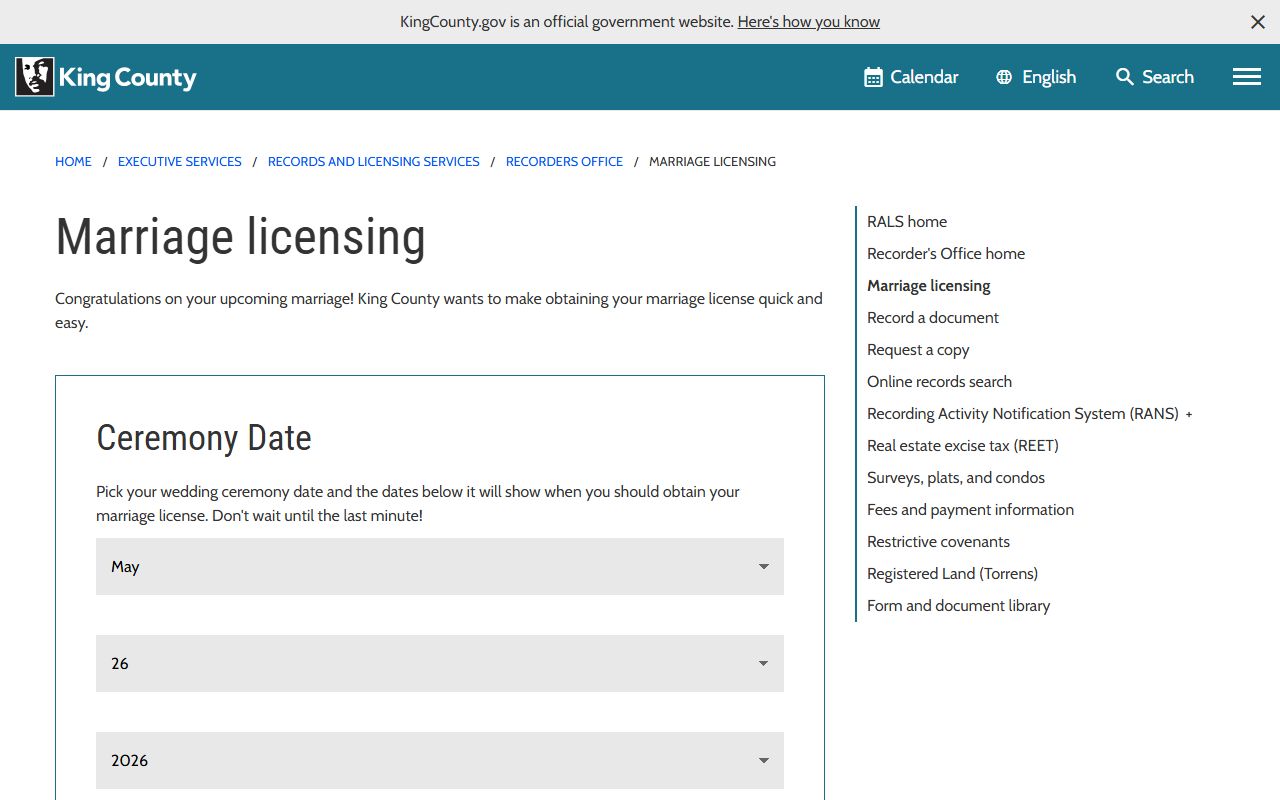The image size is (1280, 800).
Task: Select Marriage licensing in sidebar
Action: coord(929,286)
